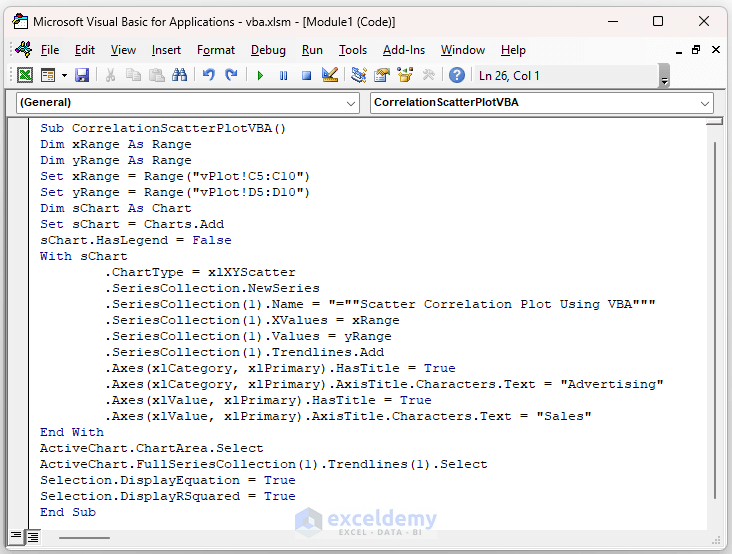The image size is (732, 554).
Task: Click the line 'Set sChart = Charts.Add'
Action: (x=132, y=224)
